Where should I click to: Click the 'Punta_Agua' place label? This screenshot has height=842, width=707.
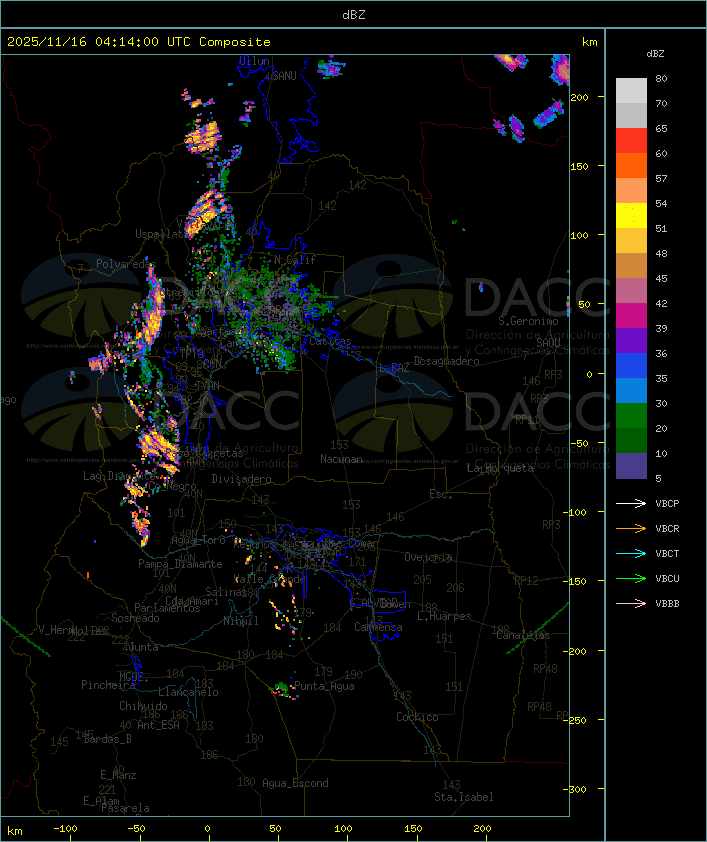(x=324, y=686)
